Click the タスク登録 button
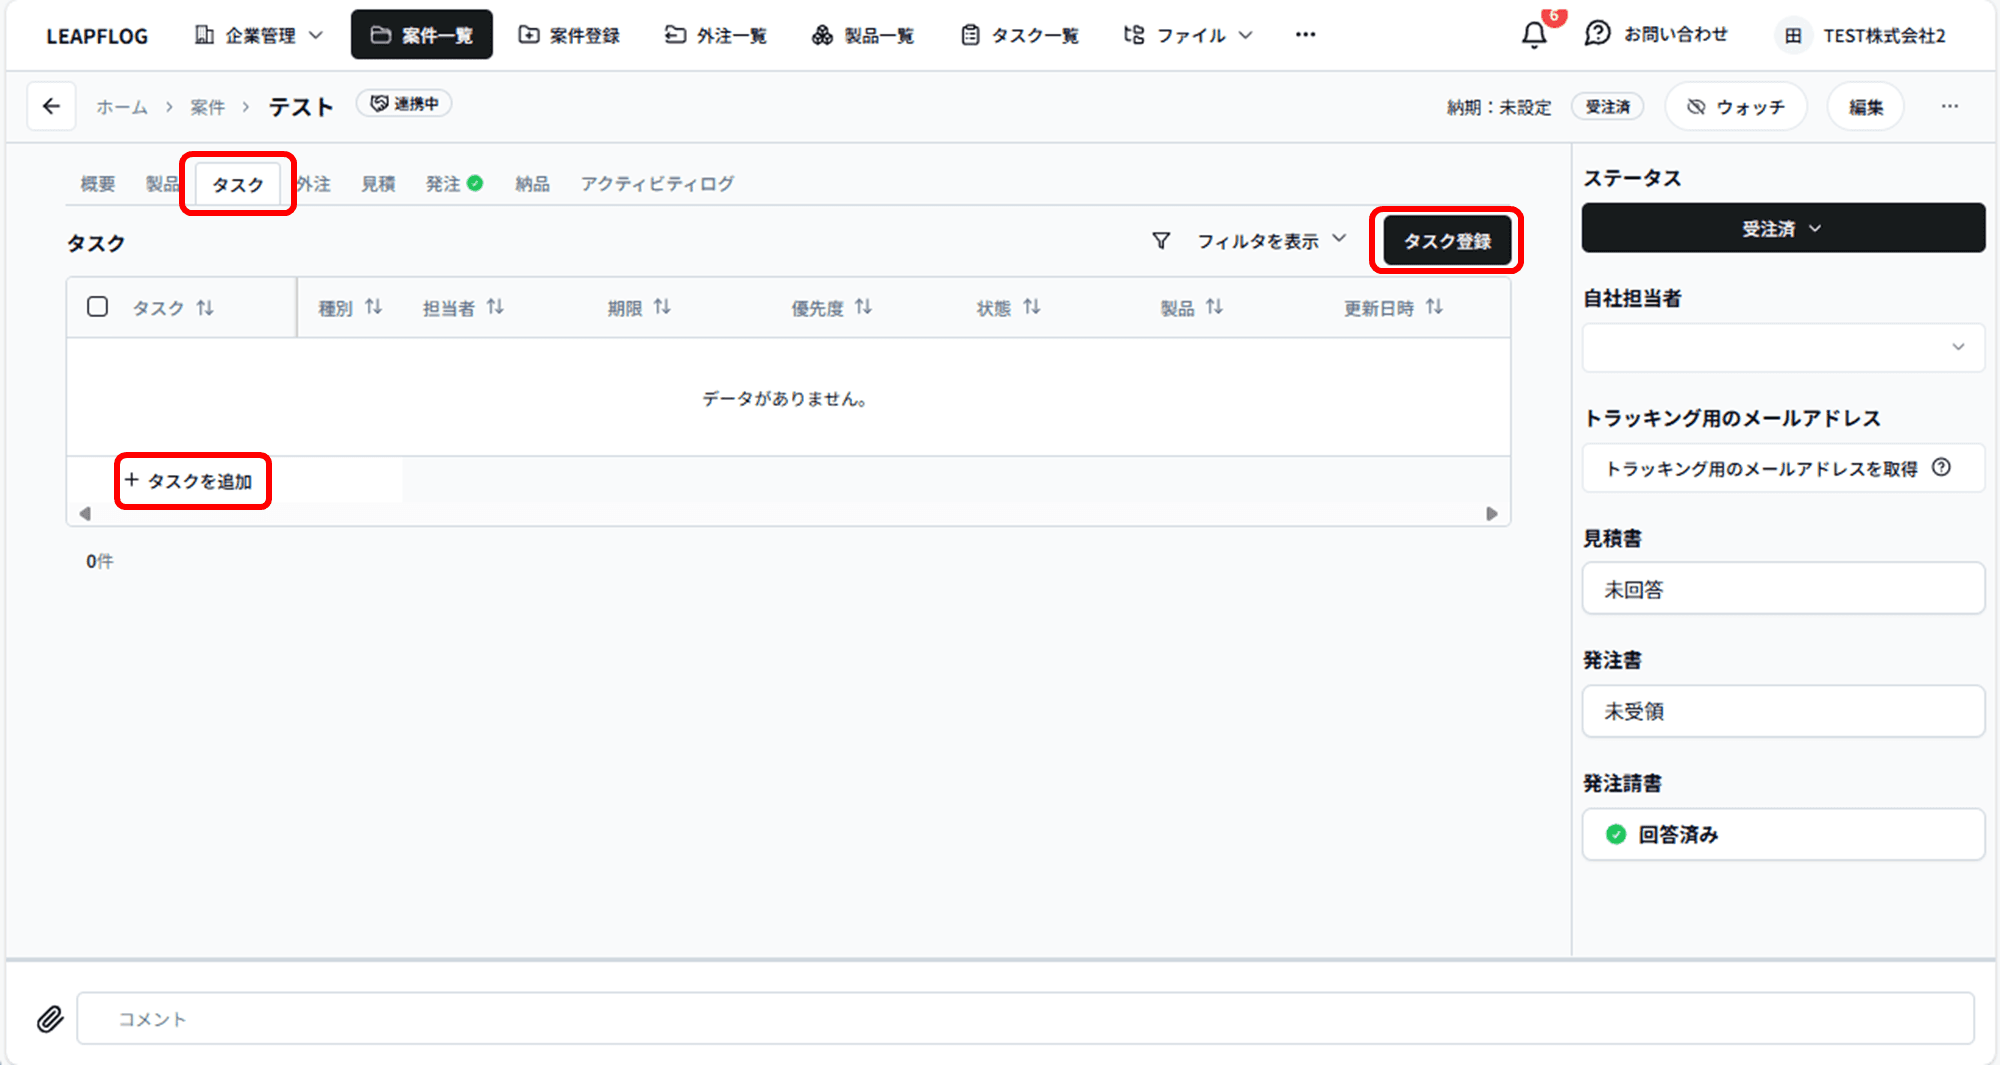Image resolution: width=2000 pixels, height=1065 pixels. [1446, 241]
